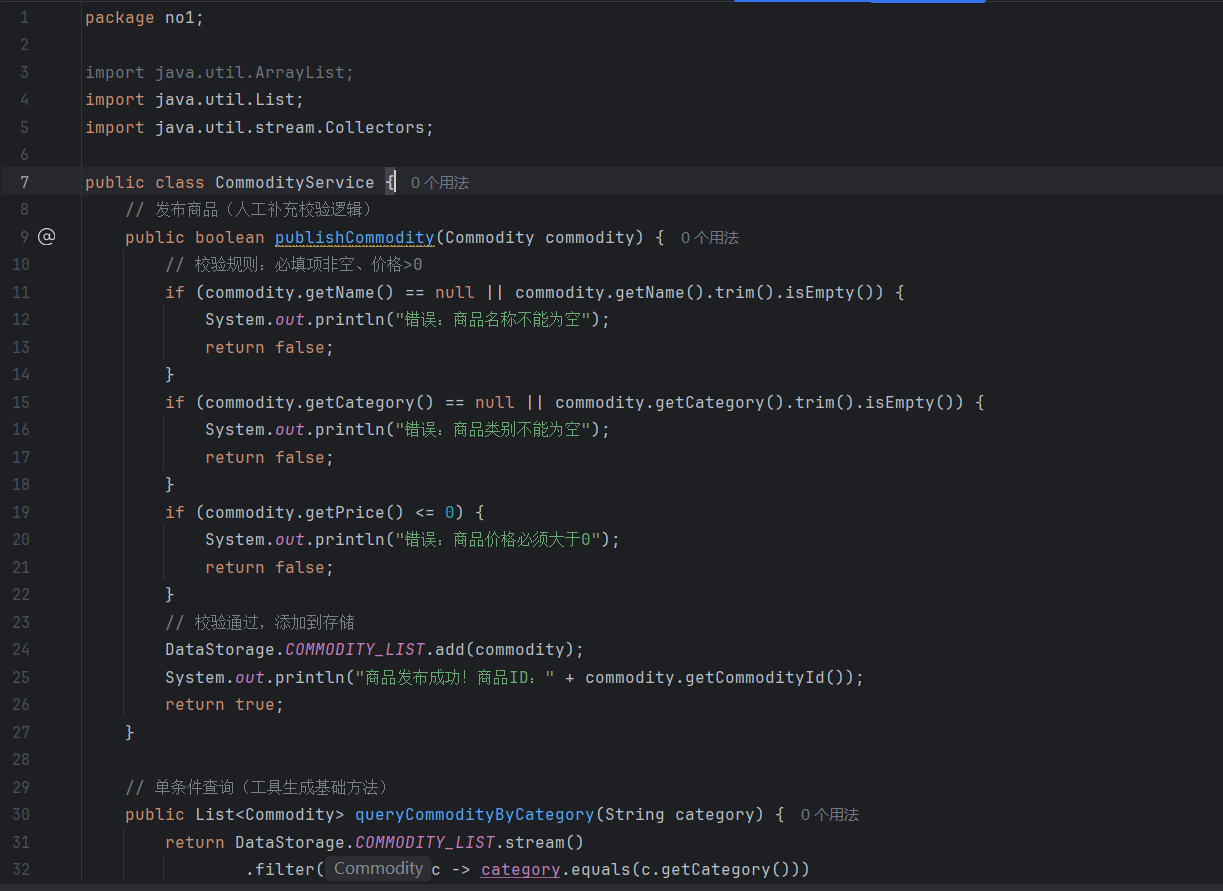Click the @ gutter icon beside publishCommodity
Image resolution: width=1223 pixels, height=891 pixels.
point(46,237)
